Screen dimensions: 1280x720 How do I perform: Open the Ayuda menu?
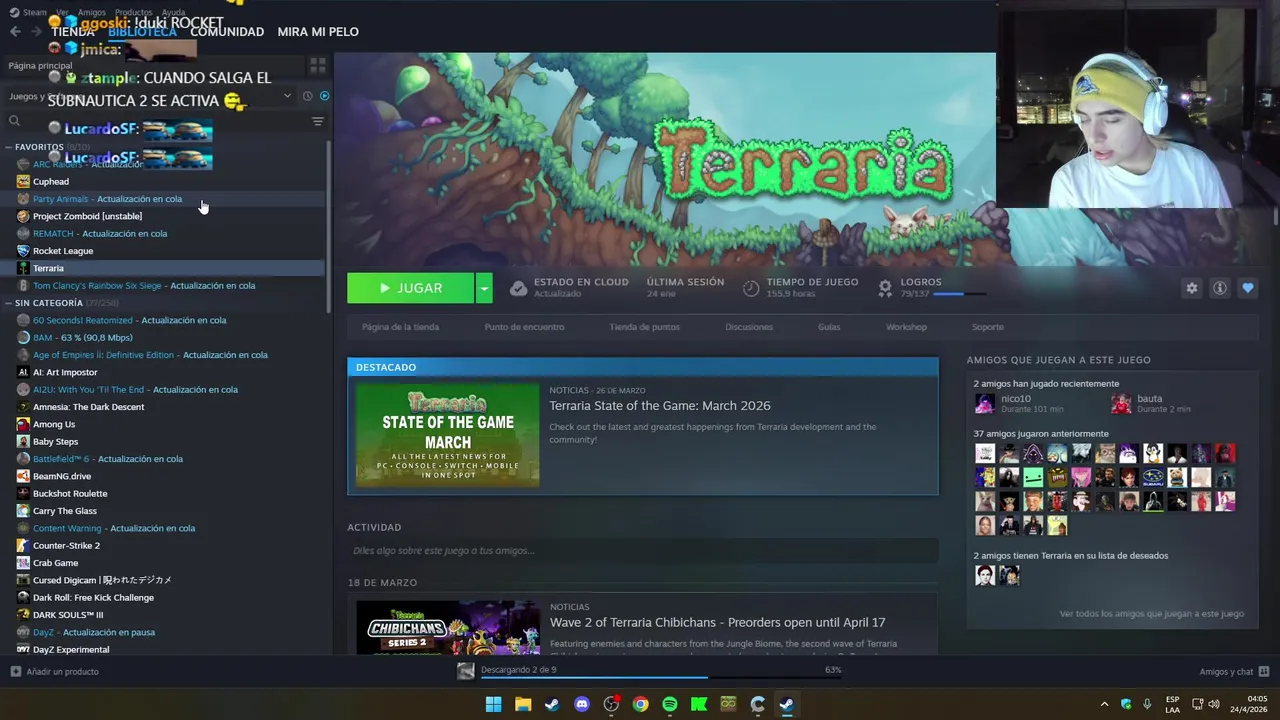click(x=173, y=12)
